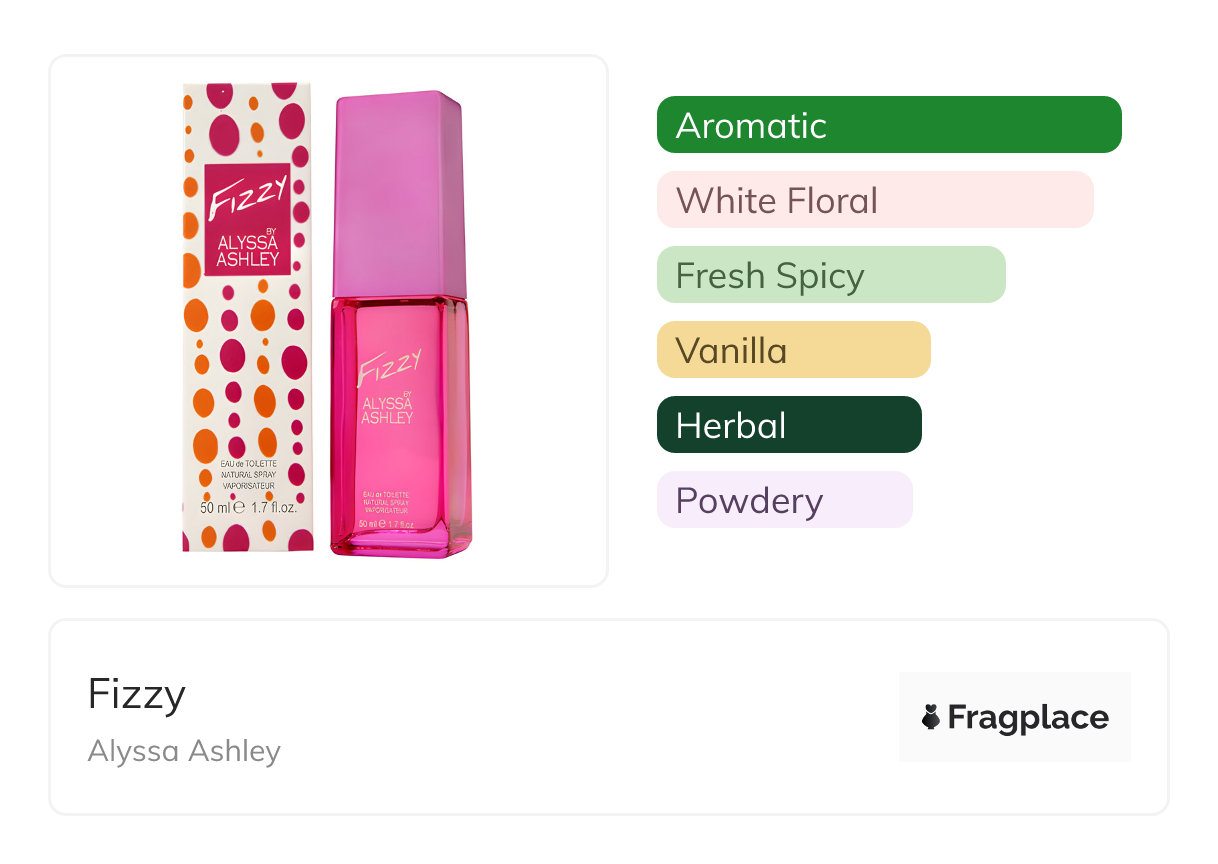The width and height of the screenshot is (1218, 864).
Task: Click Eau de Toilette text on the box
Action: (x=248, y=464)
